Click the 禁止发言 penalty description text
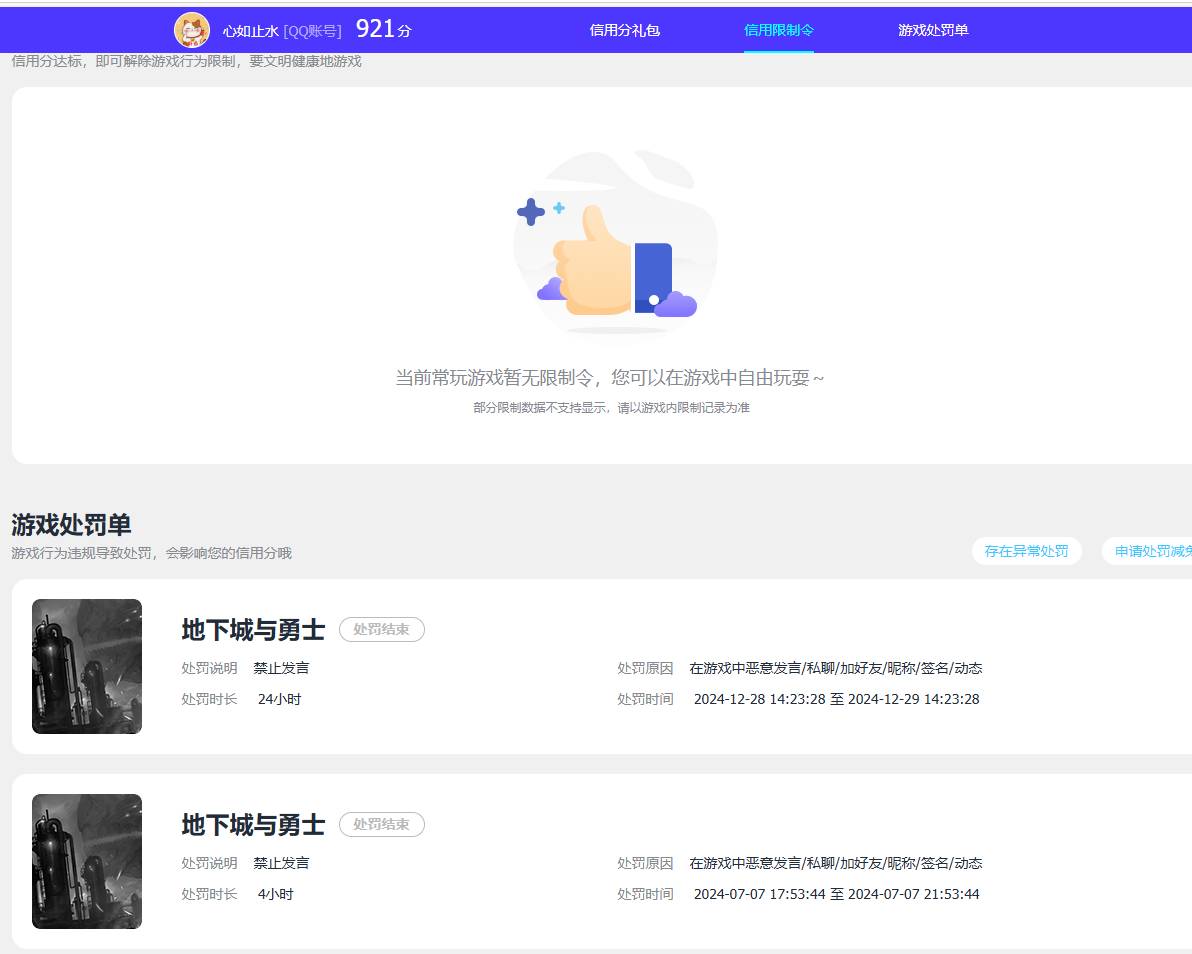This screenshot has width=1192, height=954. pyautogui.click(x=280, y=668)
